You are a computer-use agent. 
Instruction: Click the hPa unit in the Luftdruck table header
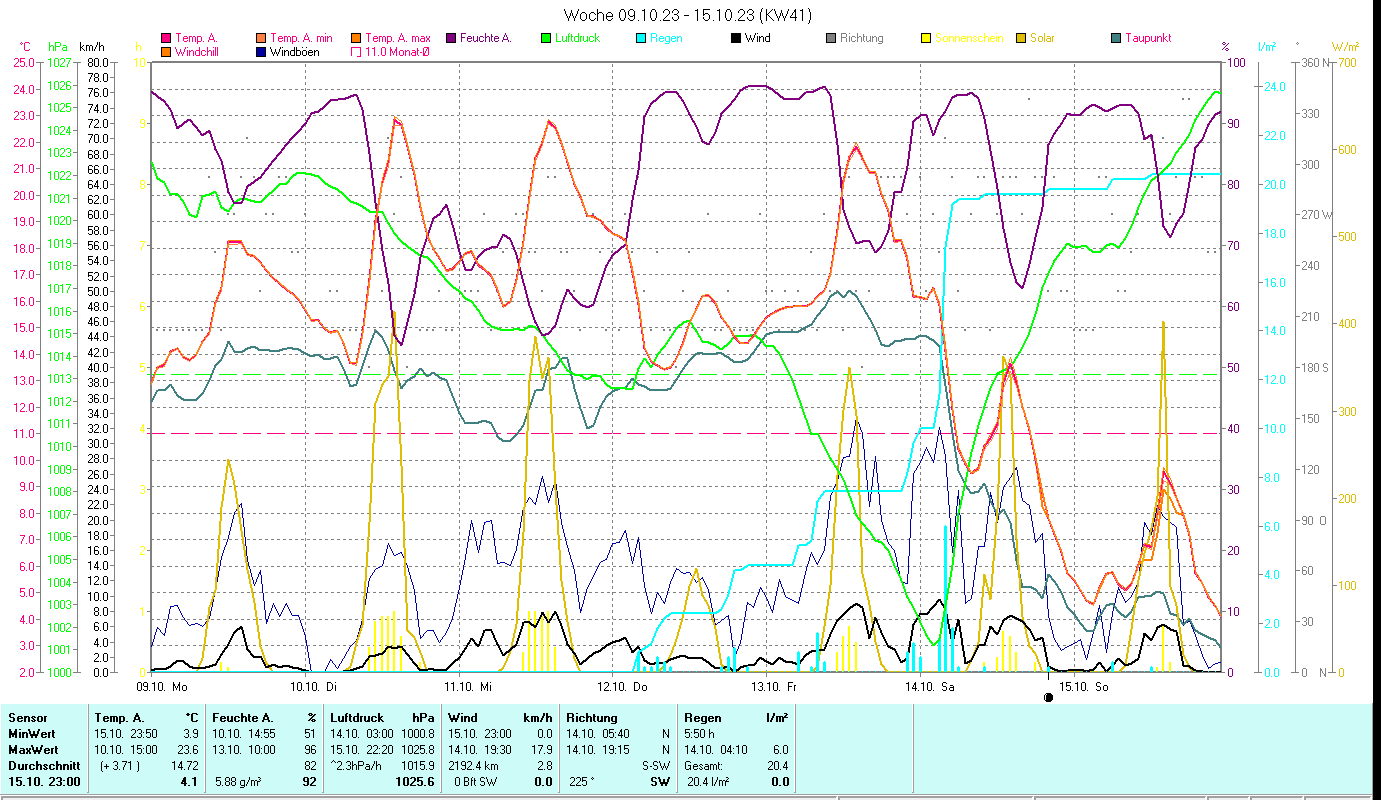click(424, 717)
